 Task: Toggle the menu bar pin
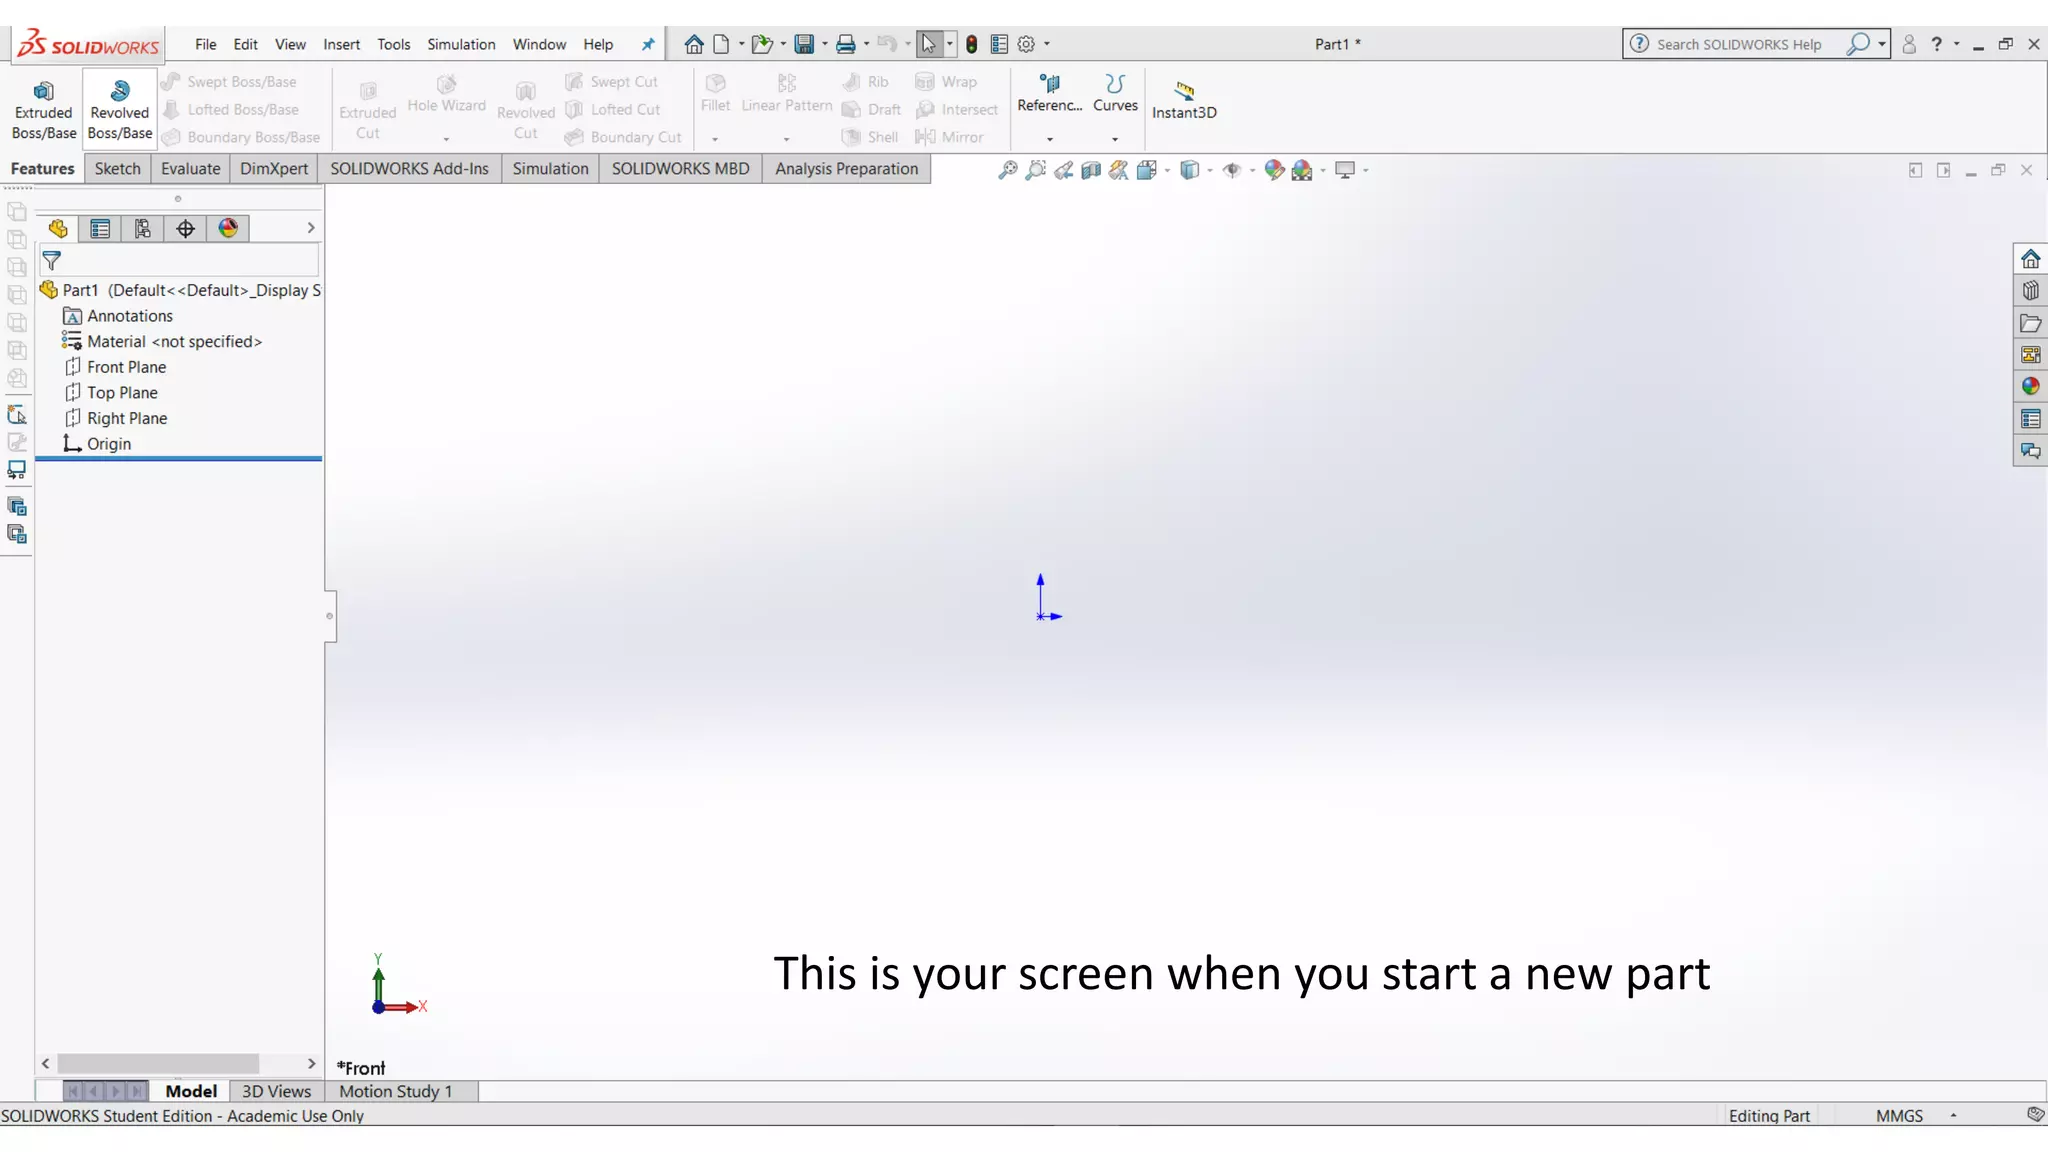click(x=648, y=44)
